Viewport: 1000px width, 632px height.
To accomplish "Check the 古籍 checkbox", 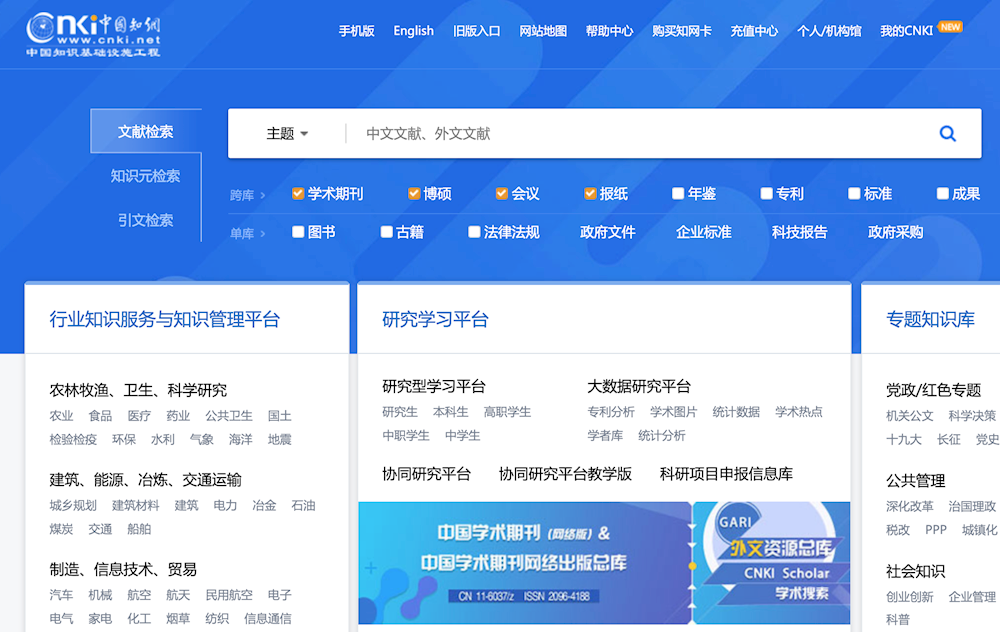I will (386, 231).
